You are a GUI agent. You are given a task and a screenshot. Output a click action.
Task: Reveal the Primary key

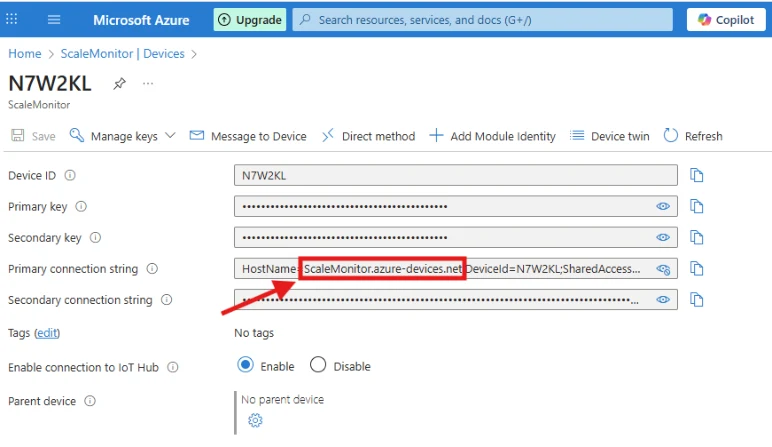click(663, 206)
